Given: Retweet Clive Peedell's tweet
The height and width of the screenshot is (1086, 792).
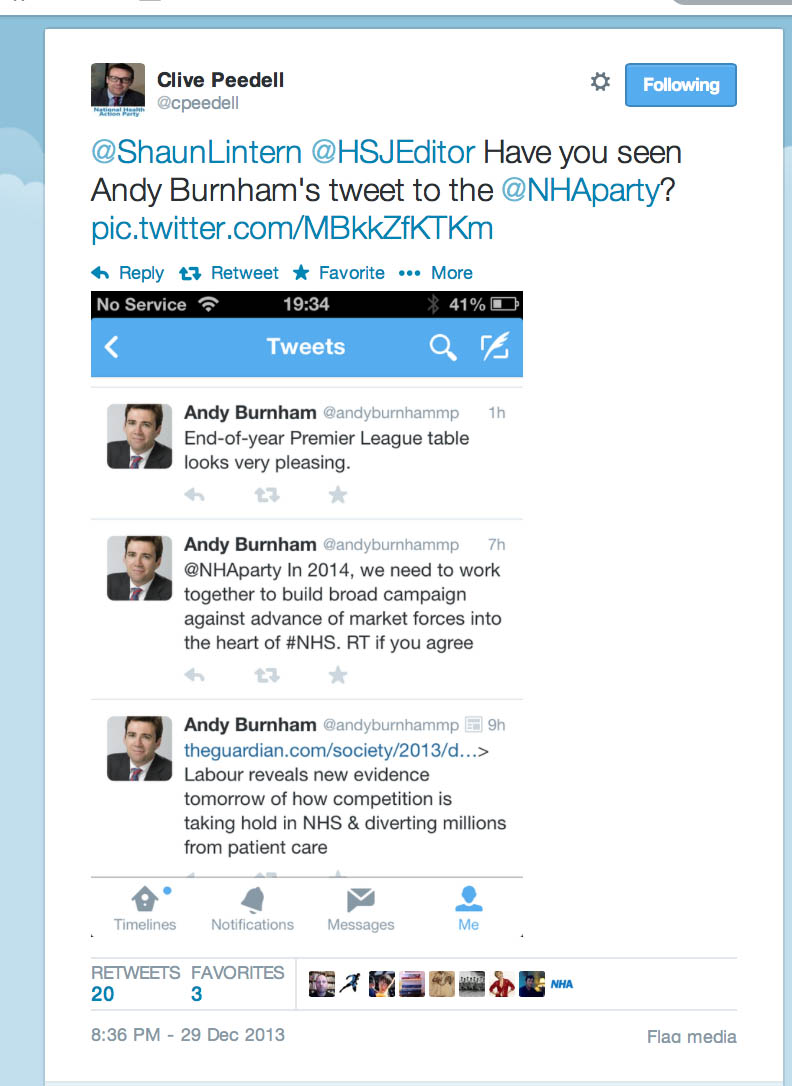Looking at the screenshot, I should coord(228,273).
